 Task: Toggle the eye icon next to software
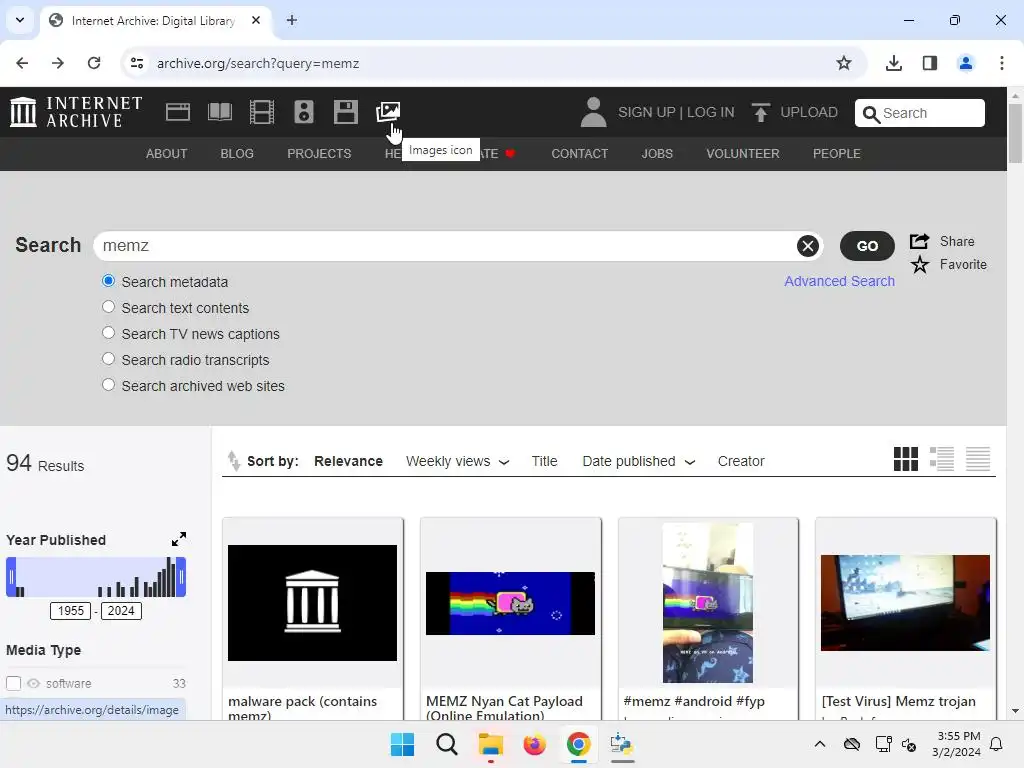(33, 683)
